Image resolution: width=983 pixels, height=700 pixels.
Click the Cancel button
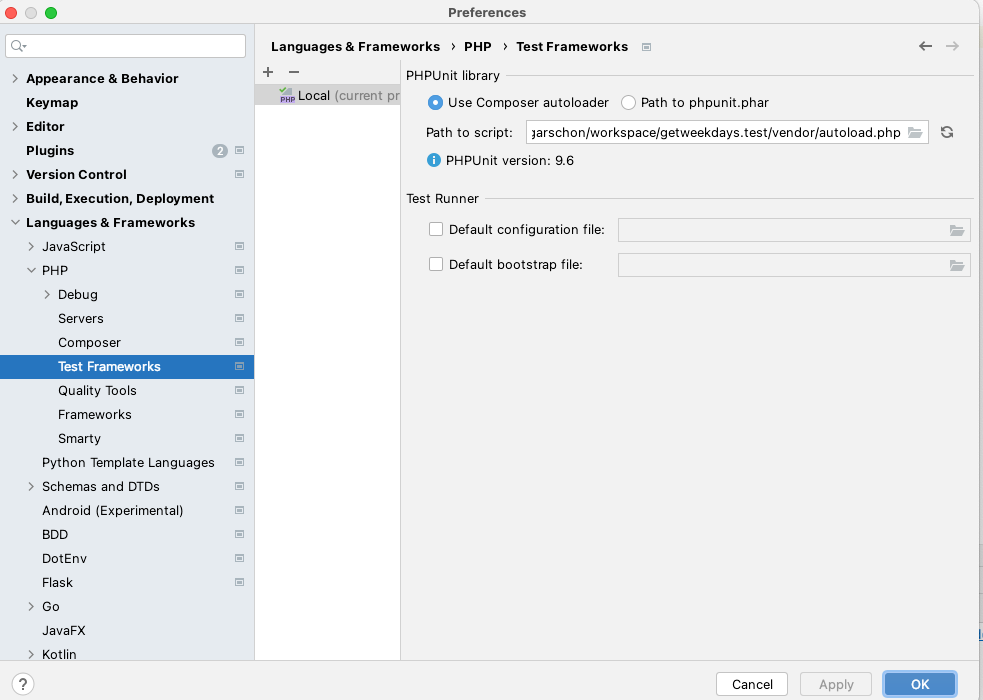[752, 684]
